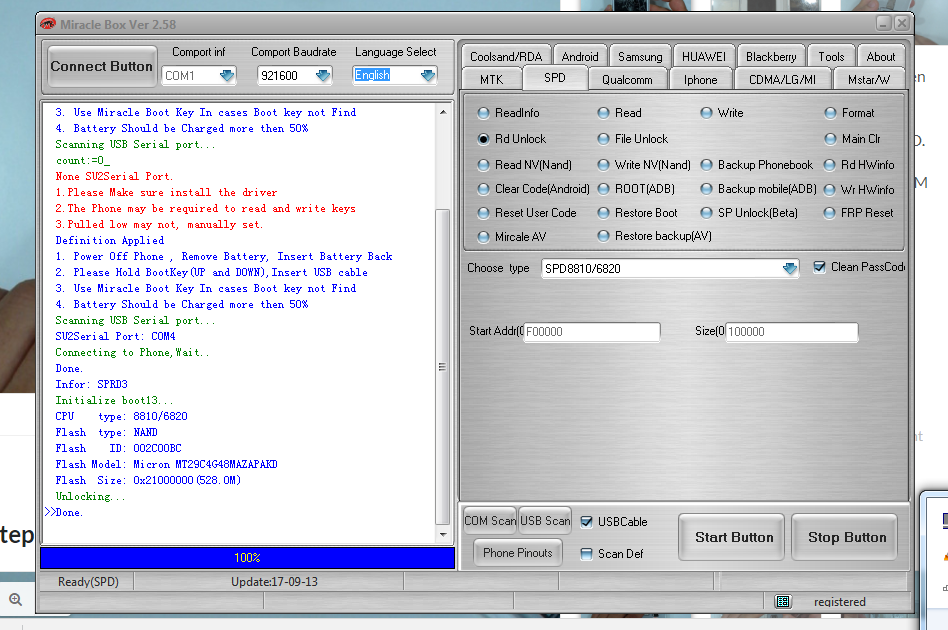948x630 pixels.
Task: Select the FRP Reset radio option
Action: pos(859,213)
